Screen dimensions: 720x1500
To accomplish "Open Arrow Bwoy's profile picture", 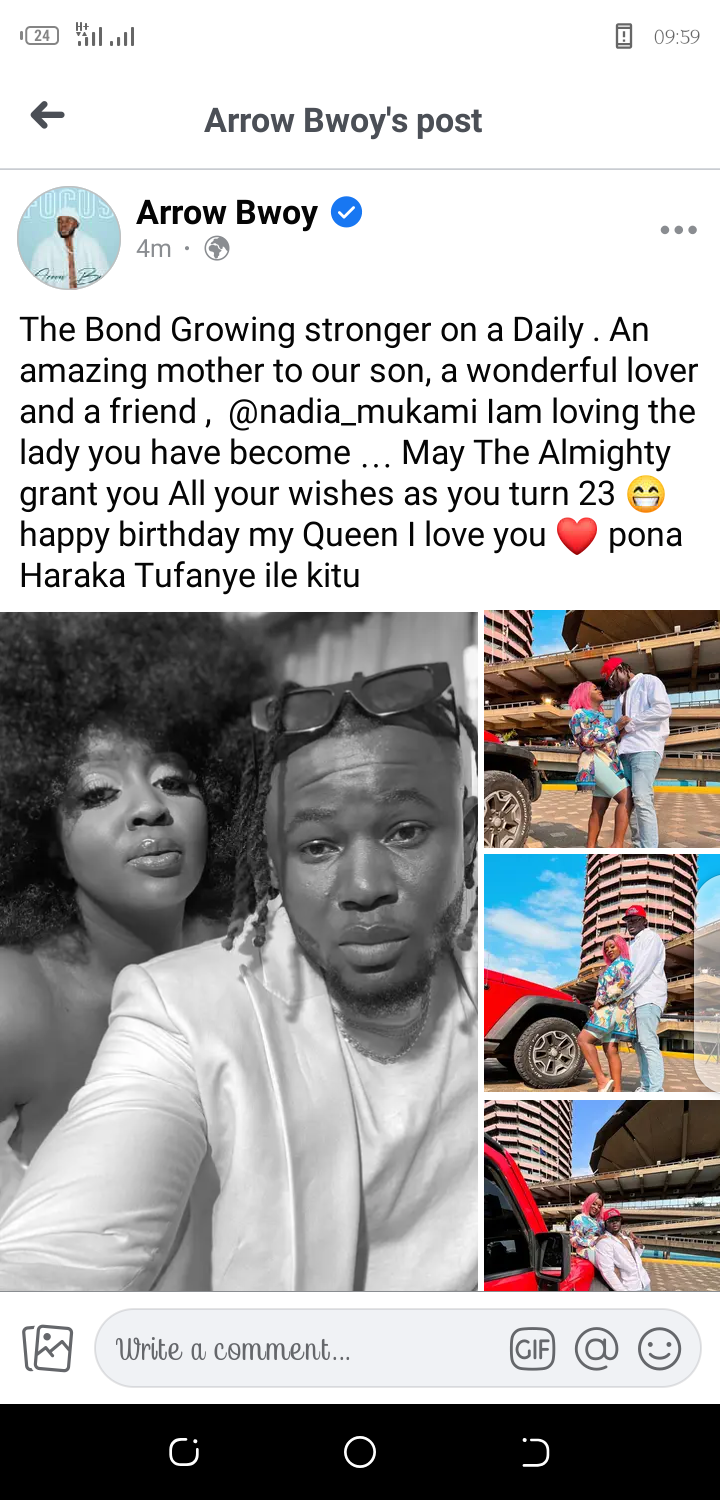I will tap(69, 238).
